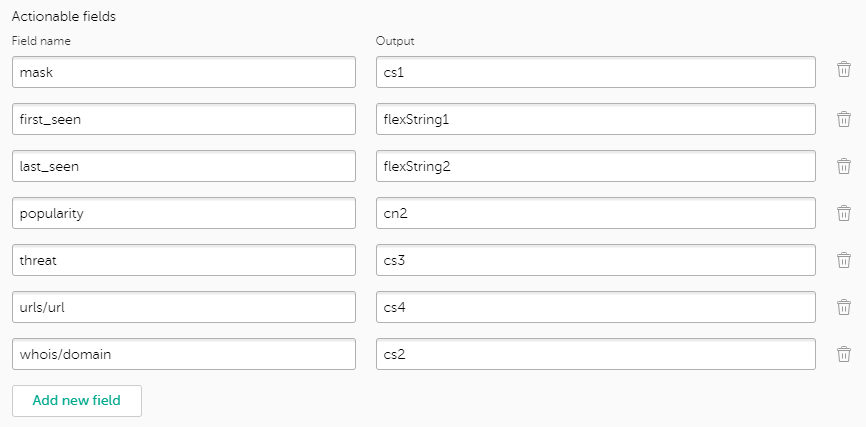Trash the urls/url field row
This screenshot has width=866, height=427.
pos(844,307)
